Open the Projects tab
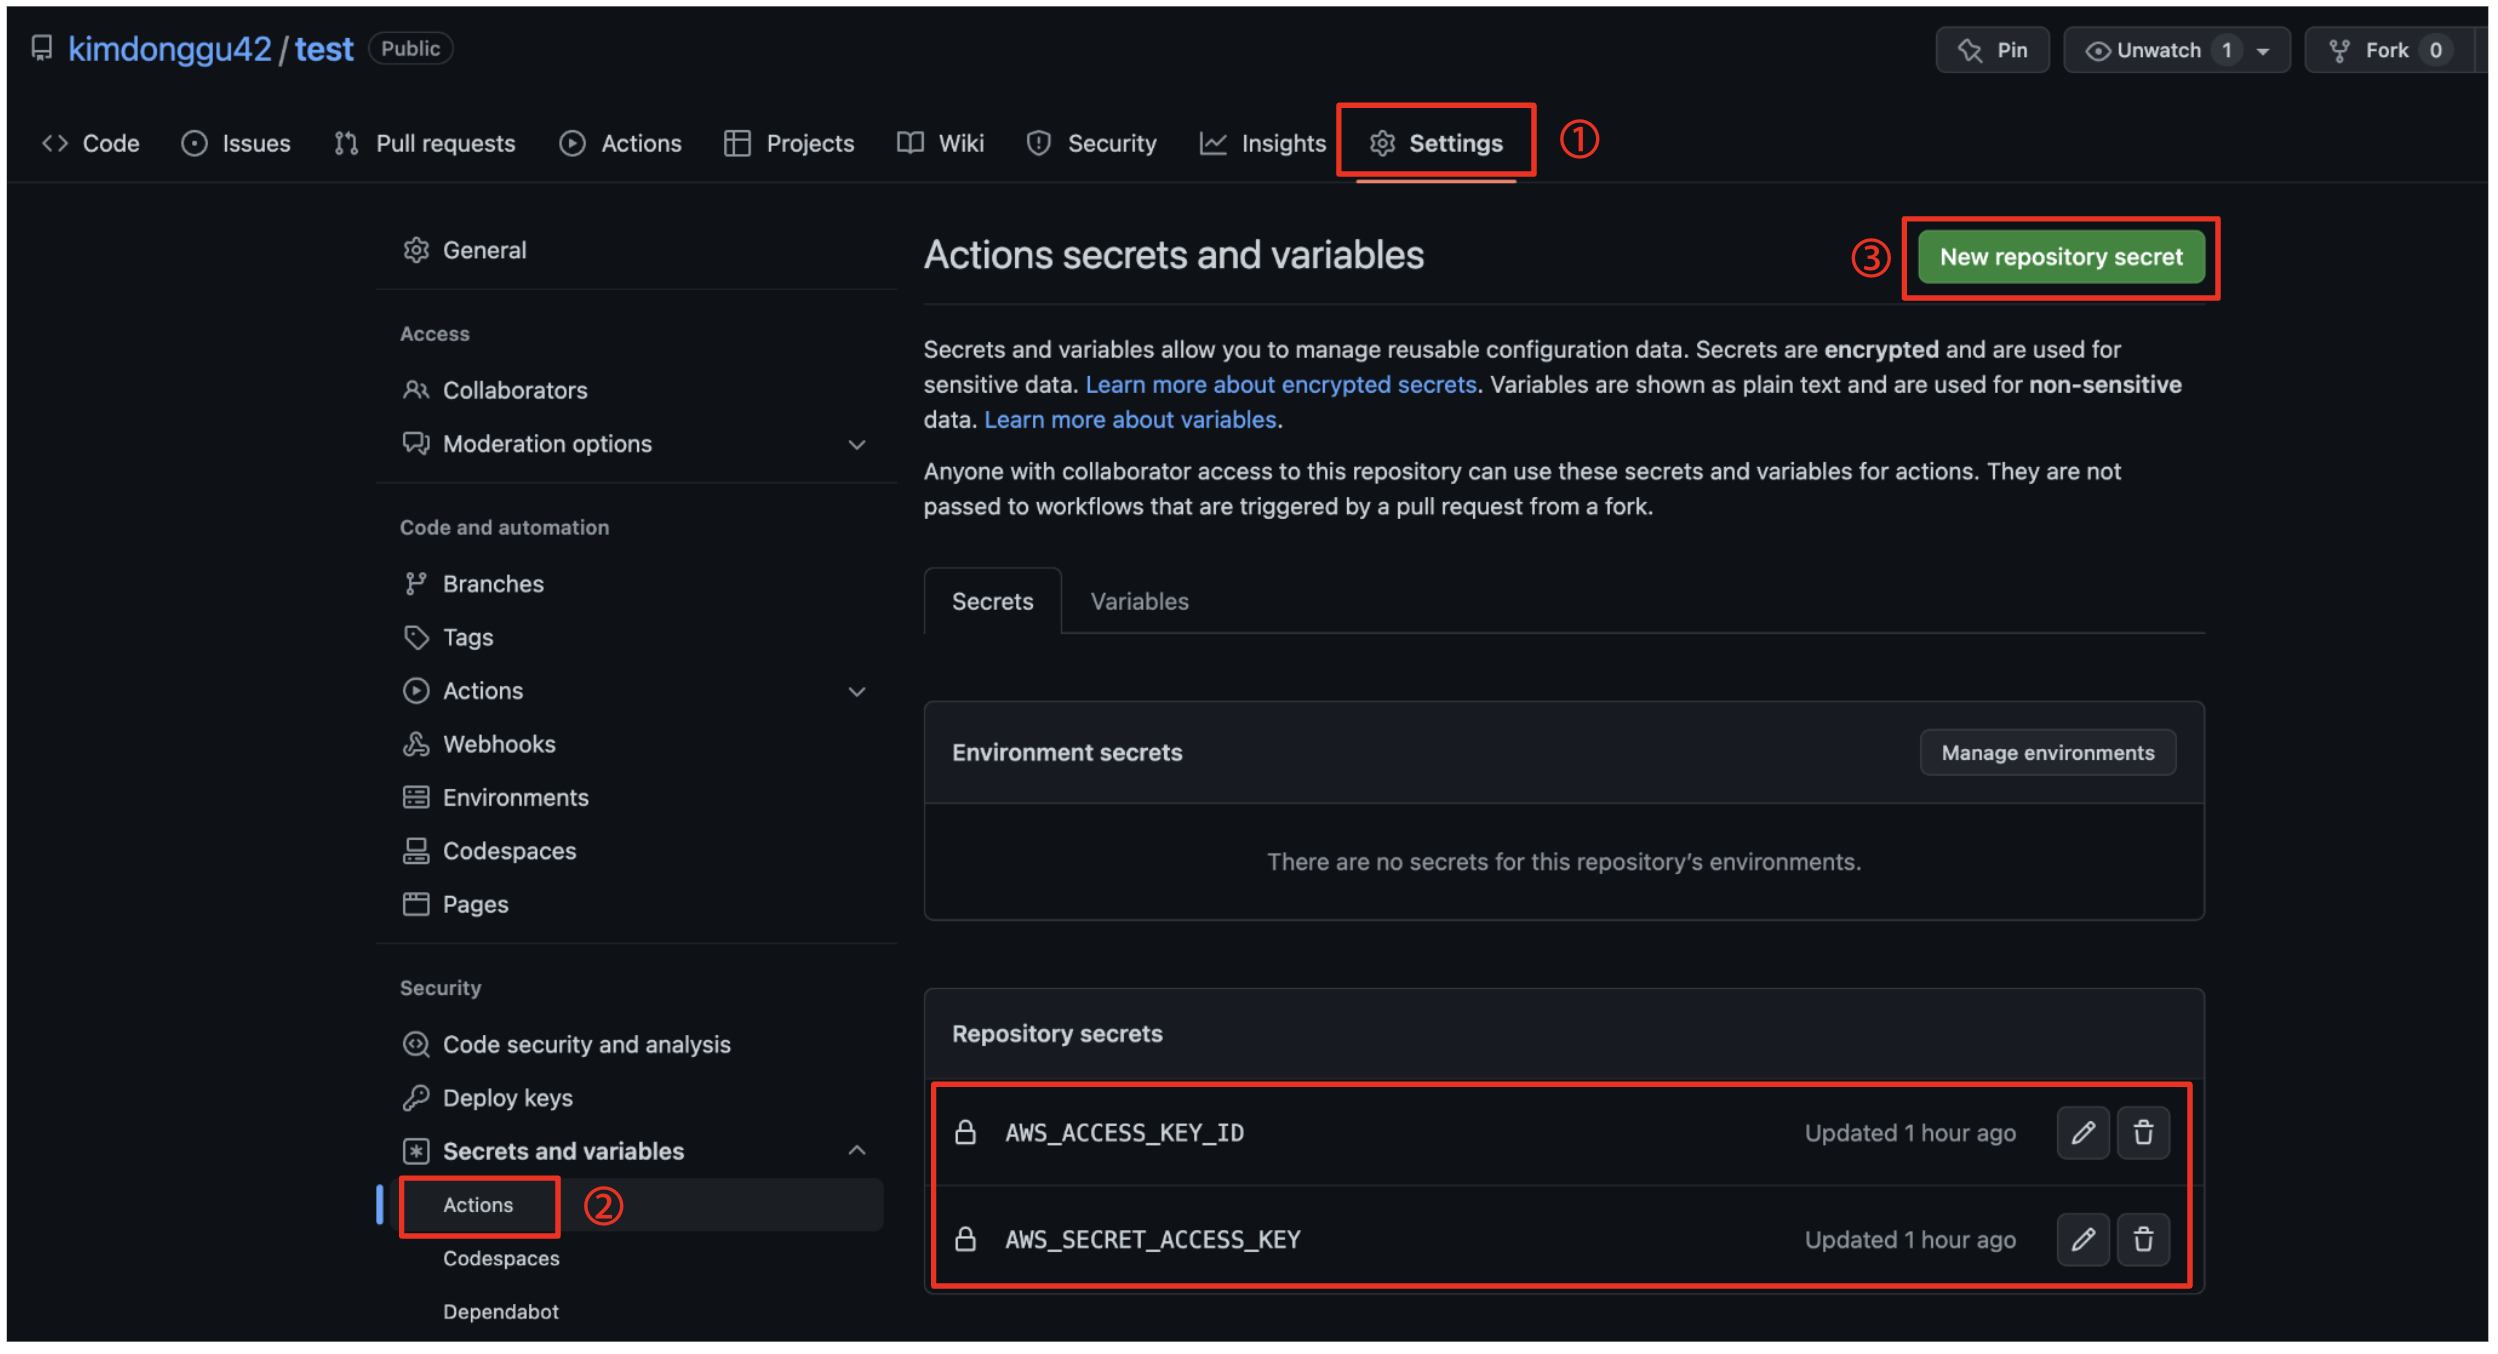 coord(790,144)
